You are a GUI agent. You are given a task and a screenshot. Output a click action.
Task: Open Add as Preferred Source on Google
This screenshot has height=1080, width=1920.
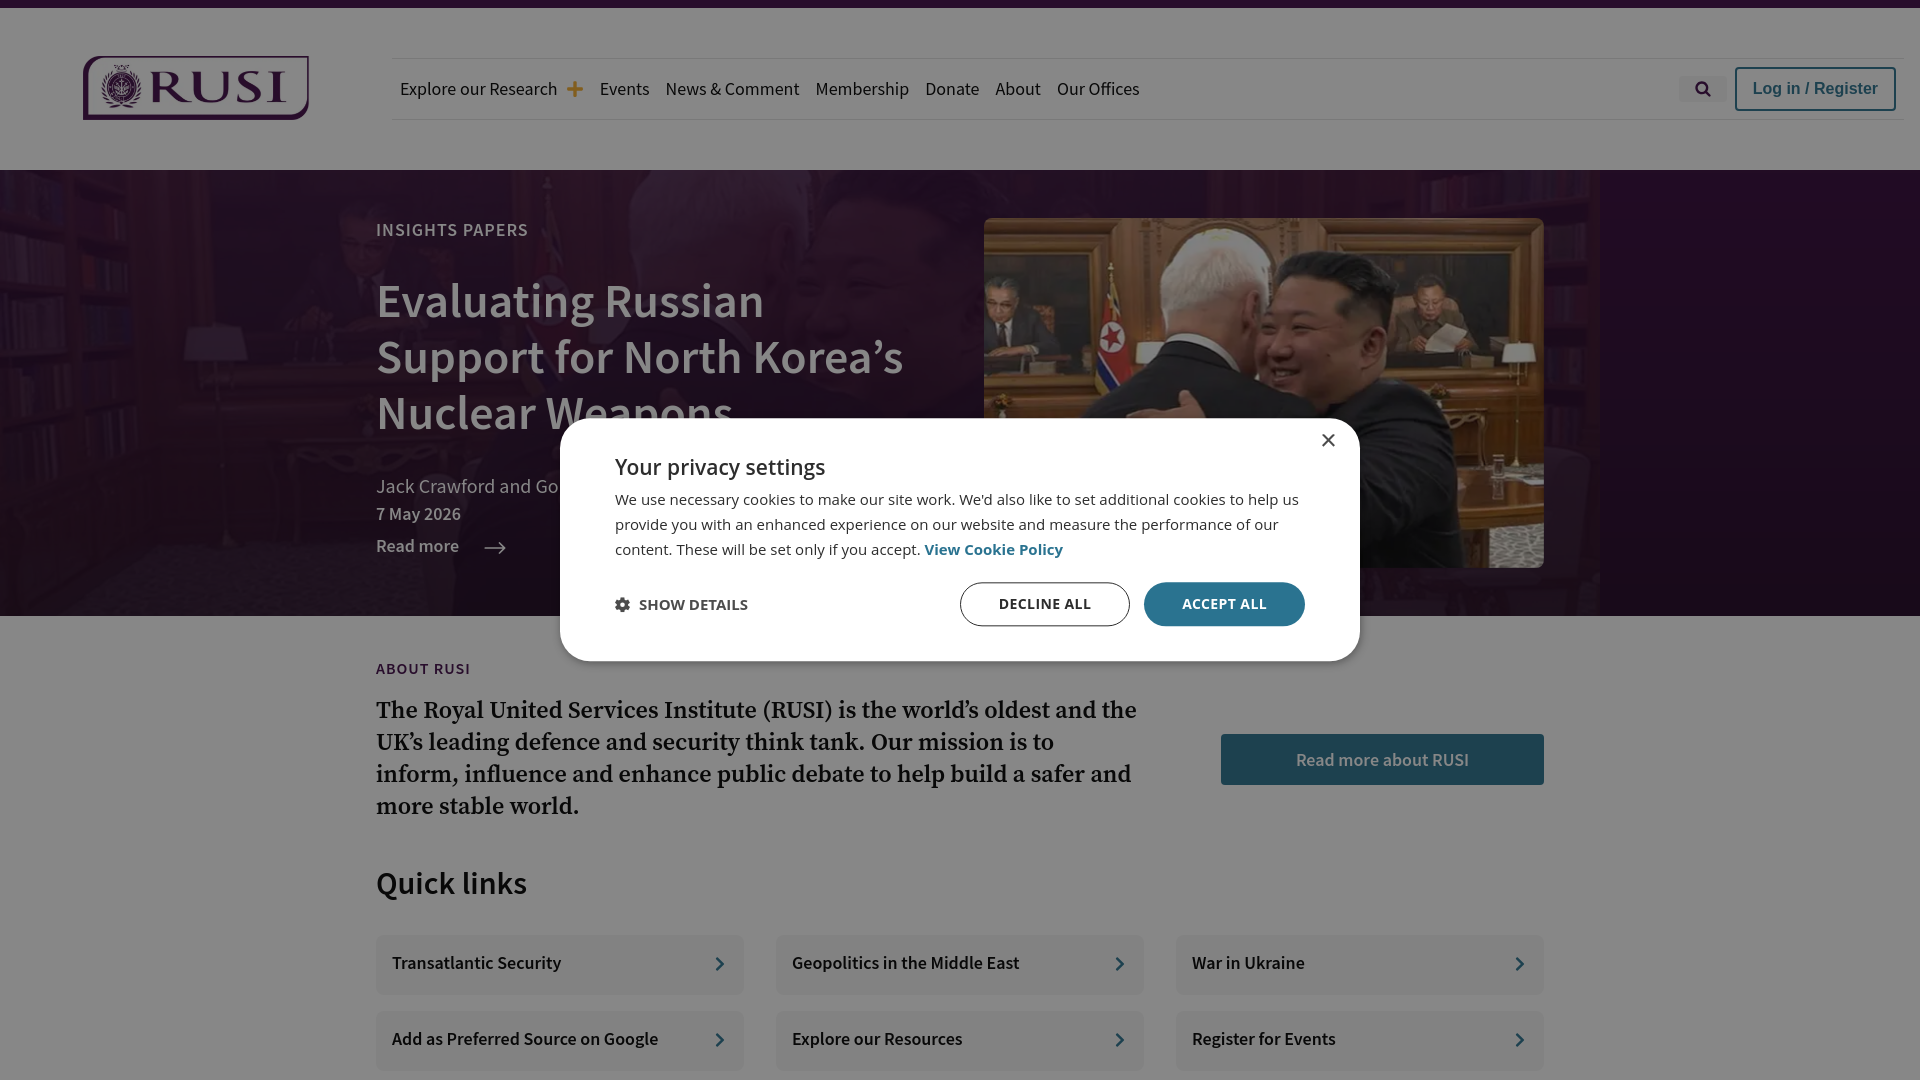[560, 1040]
